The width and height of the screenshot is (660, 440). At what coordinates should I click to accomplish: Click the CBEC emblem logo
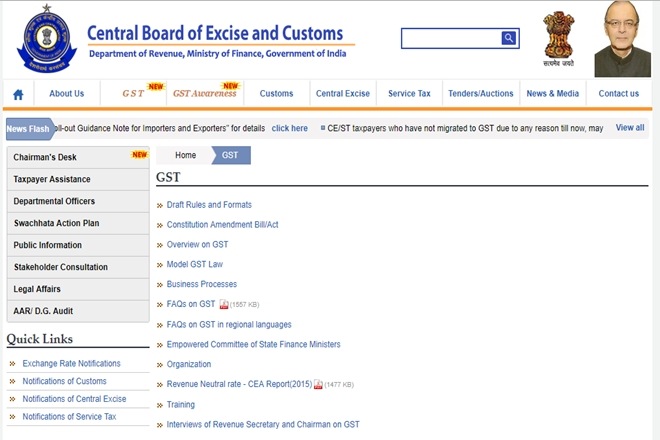(42, 40)
